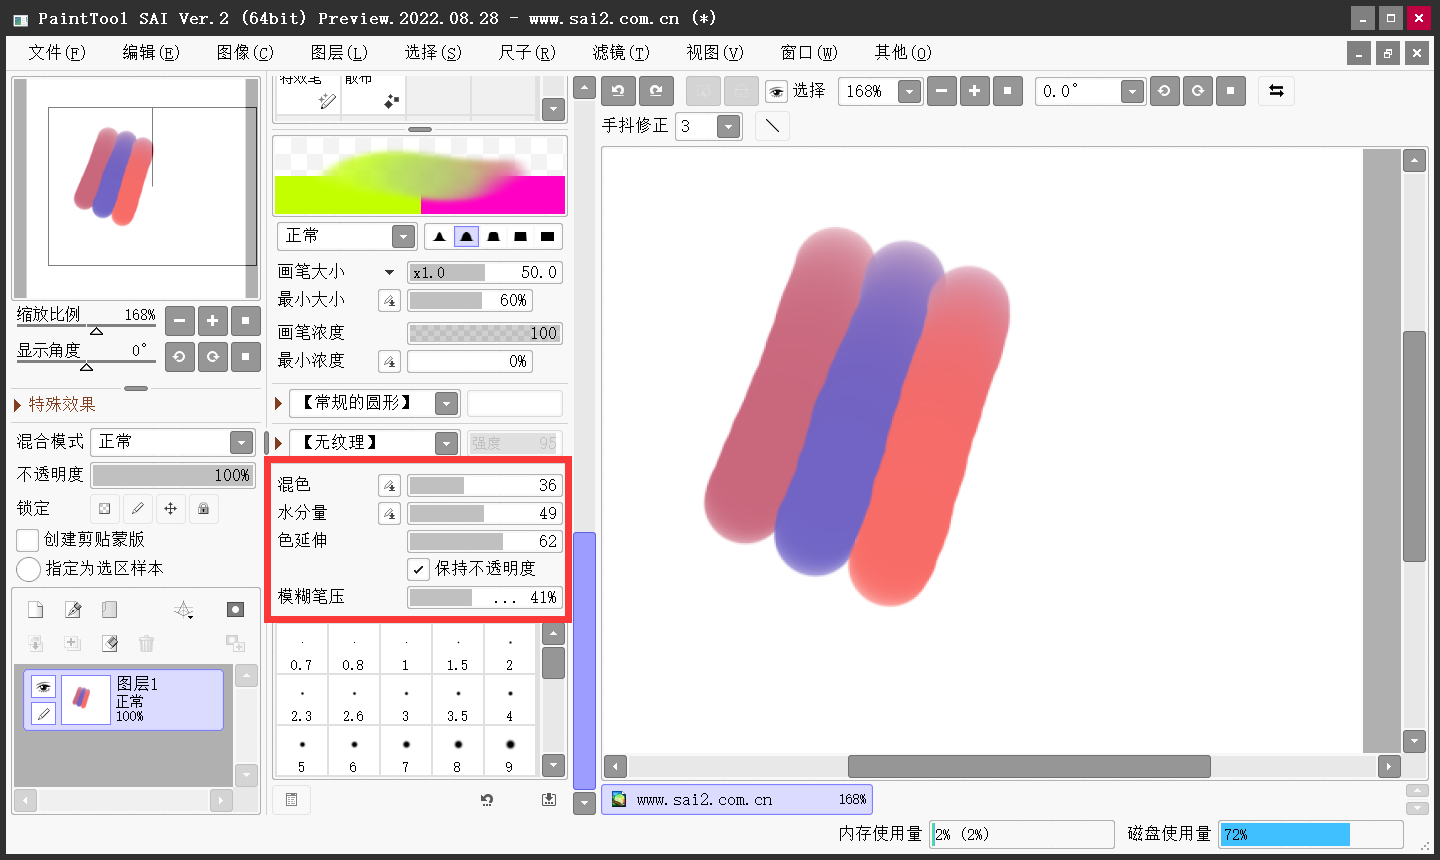Click the redo button in the canvas toolbar
Image resolution: width=1440 pixels, height=860 pixels.
coord(656,91)
